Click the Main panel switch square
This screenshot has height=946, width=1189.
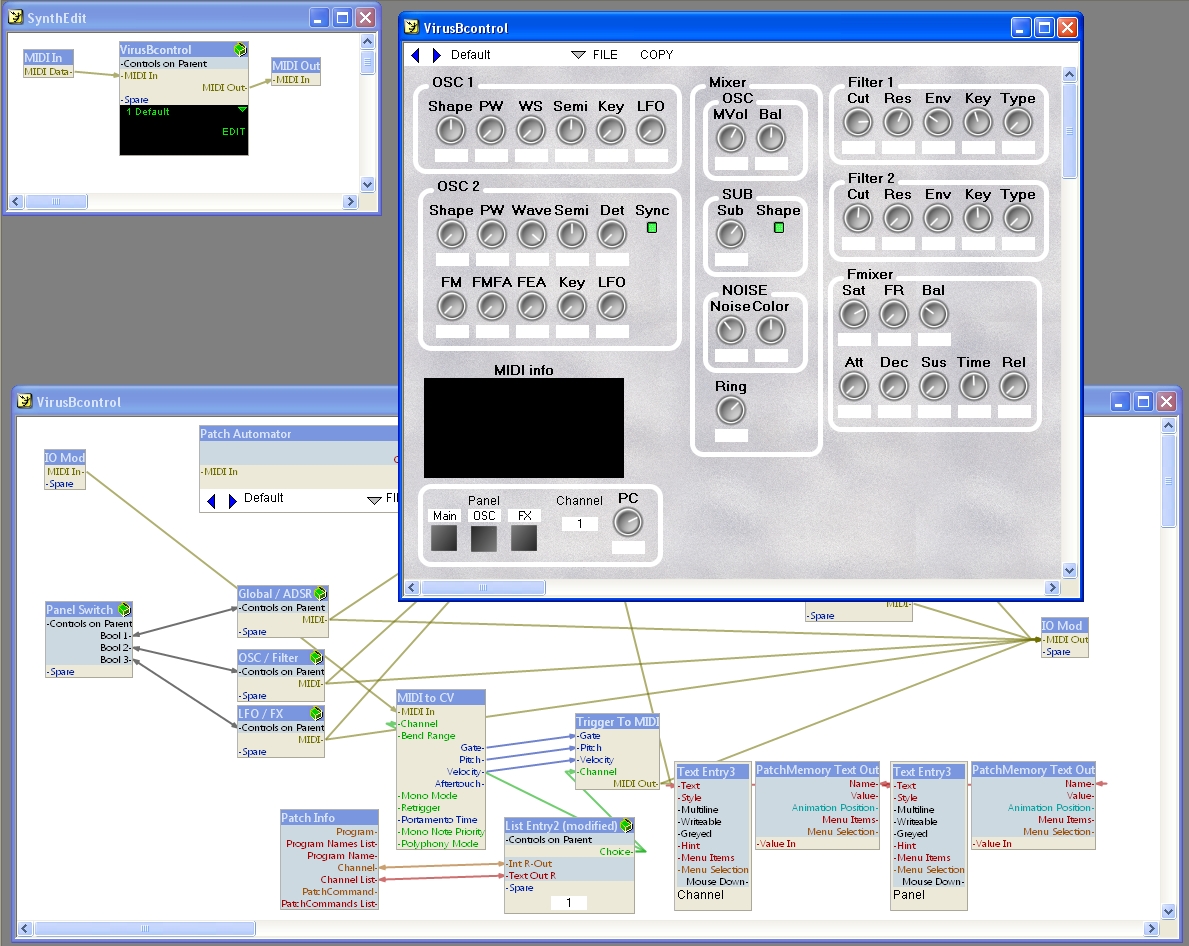[x=444, y=538]
